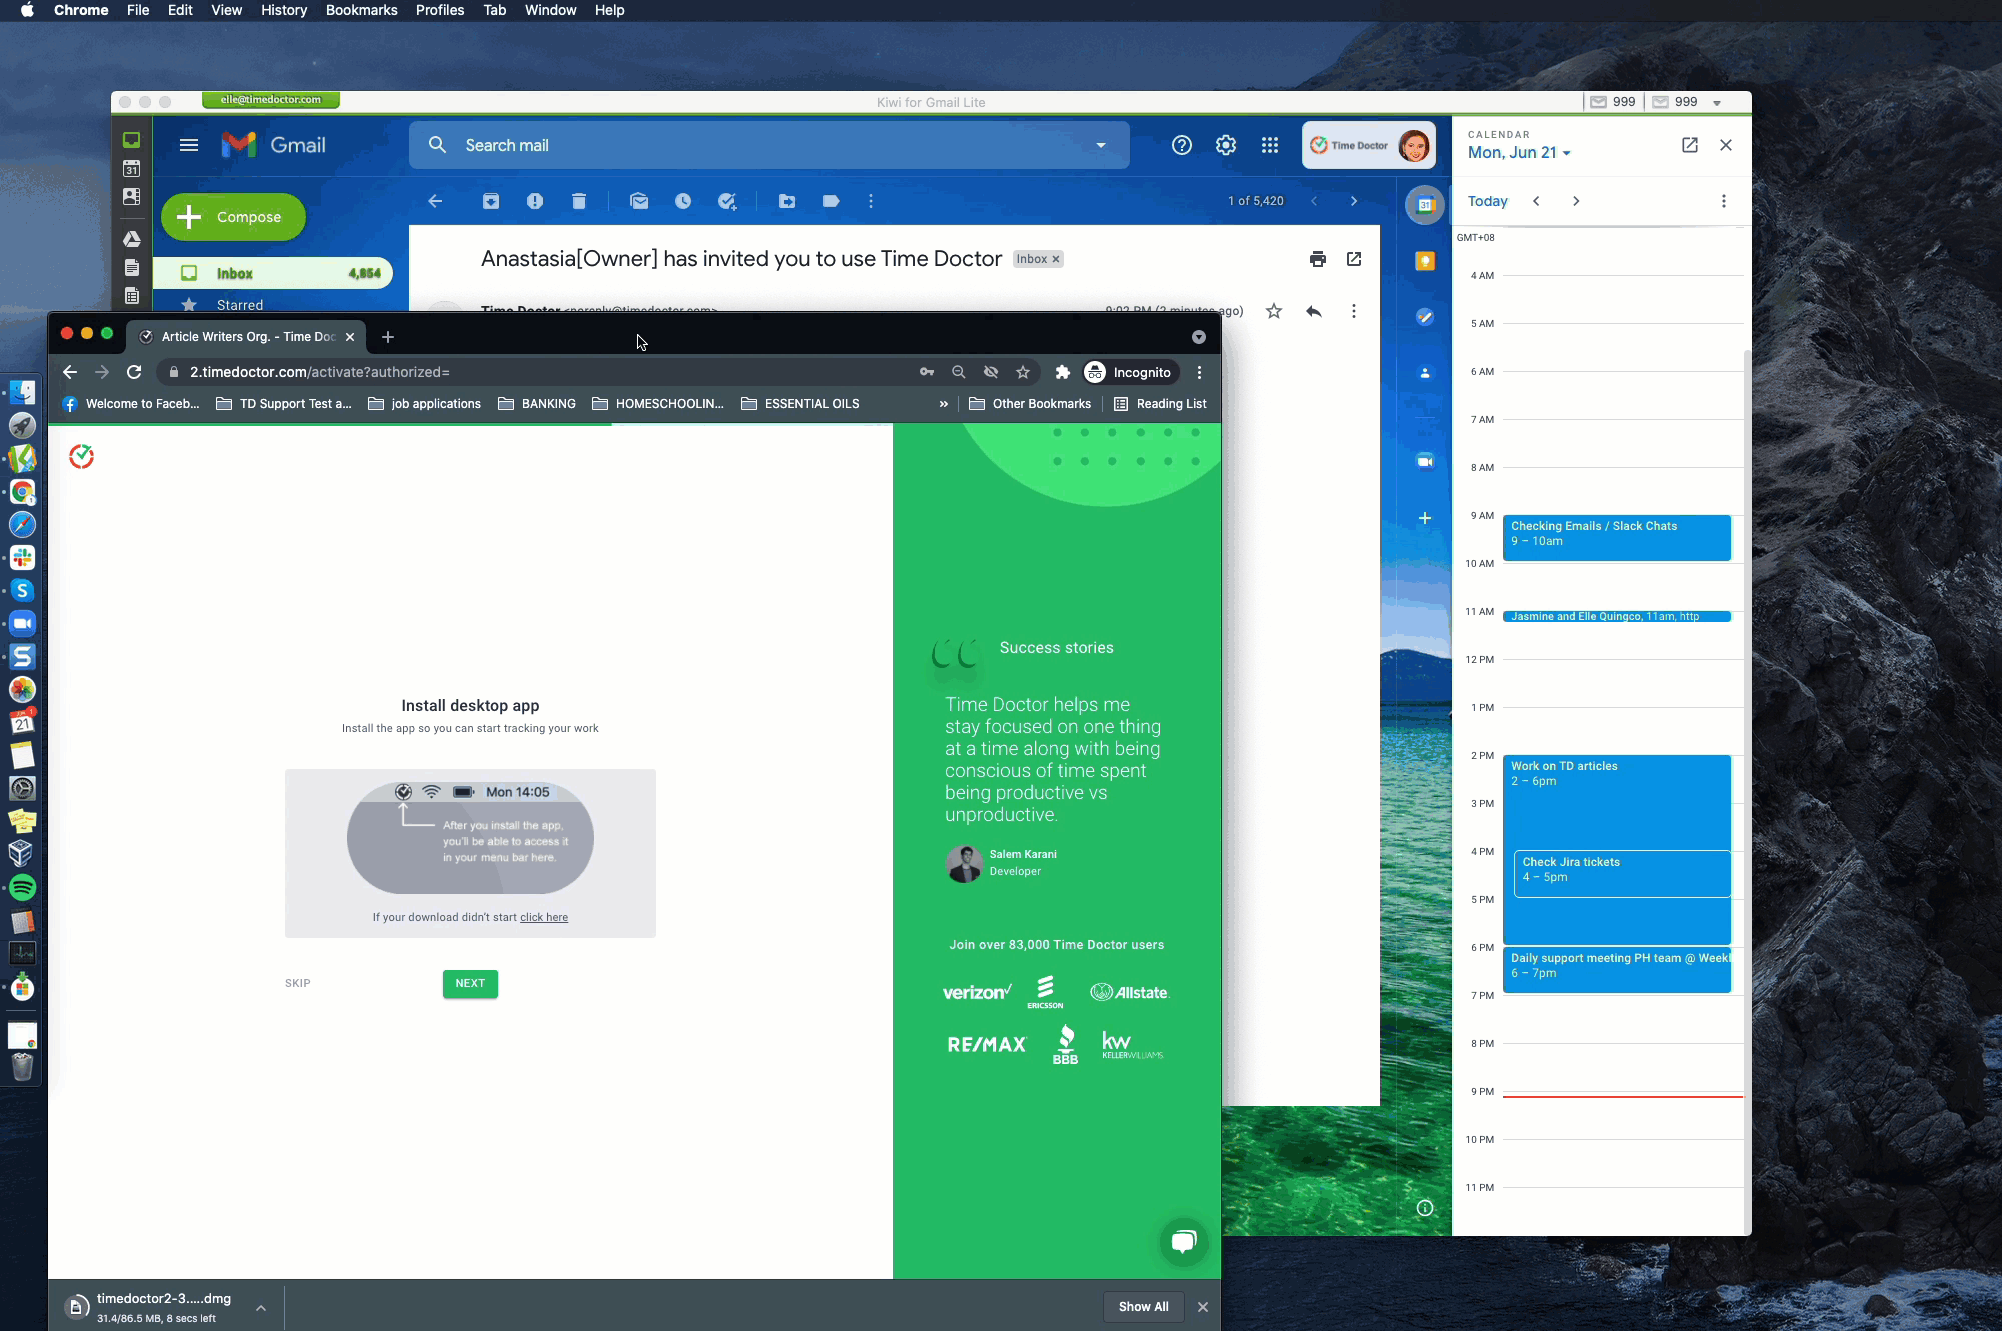Open Google Keep icon in side panel

coord(1425,261)
